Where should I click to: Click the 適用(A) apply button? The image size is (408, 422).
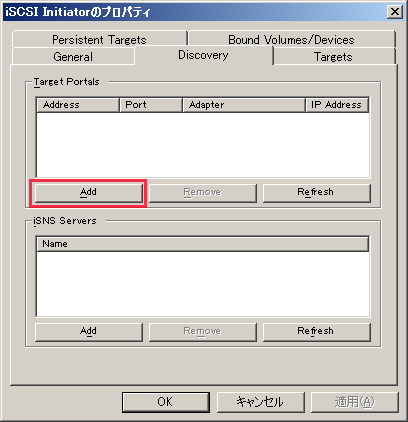[355, 402]
